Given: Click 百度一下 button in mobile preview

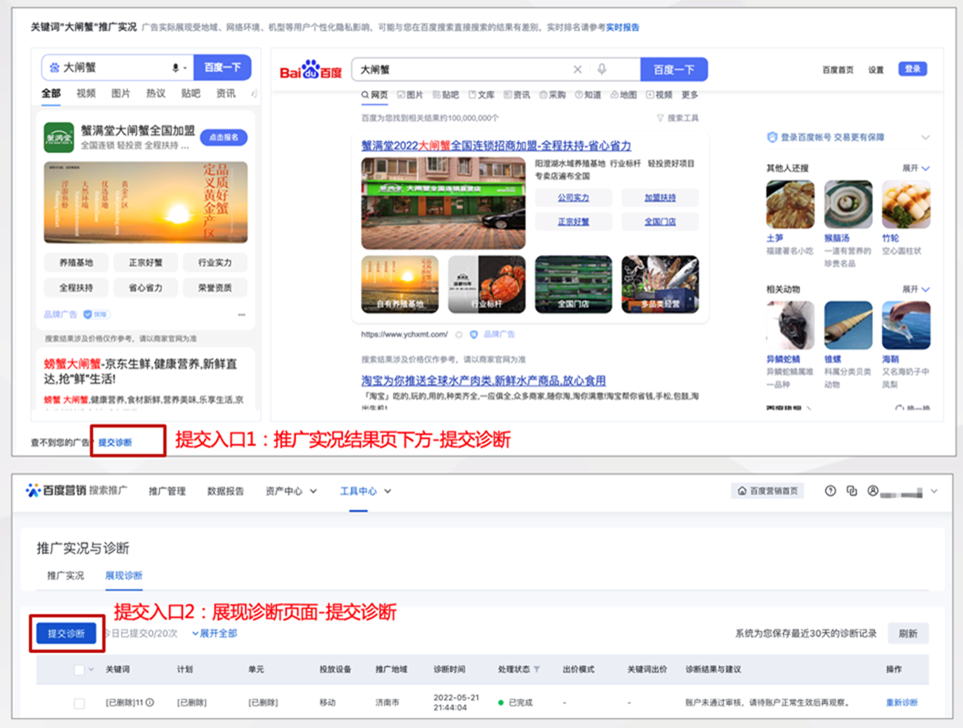Looking at the screenshot, I should click(x=222, y=68).
